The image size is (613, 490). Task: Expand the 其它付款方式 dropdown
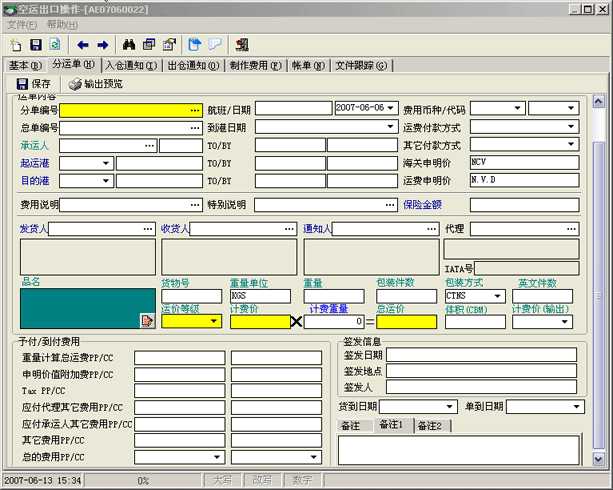tap(571, 144)
